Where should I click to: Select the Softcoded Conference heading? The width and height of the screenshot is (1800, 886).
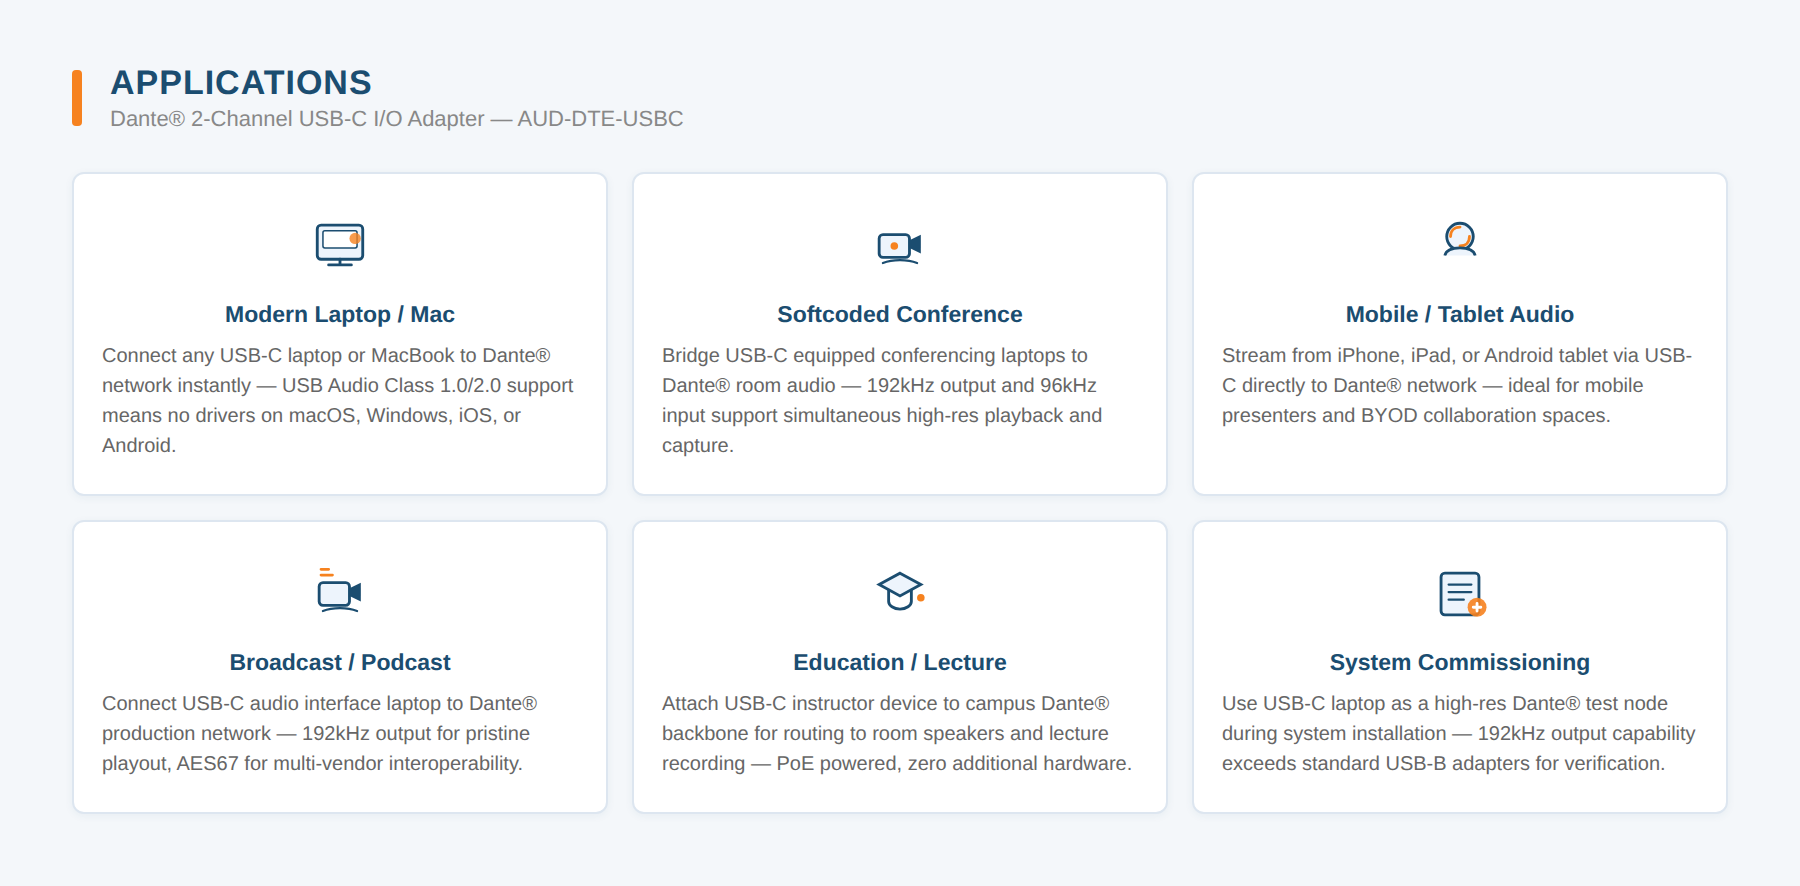tap(900, 314)
